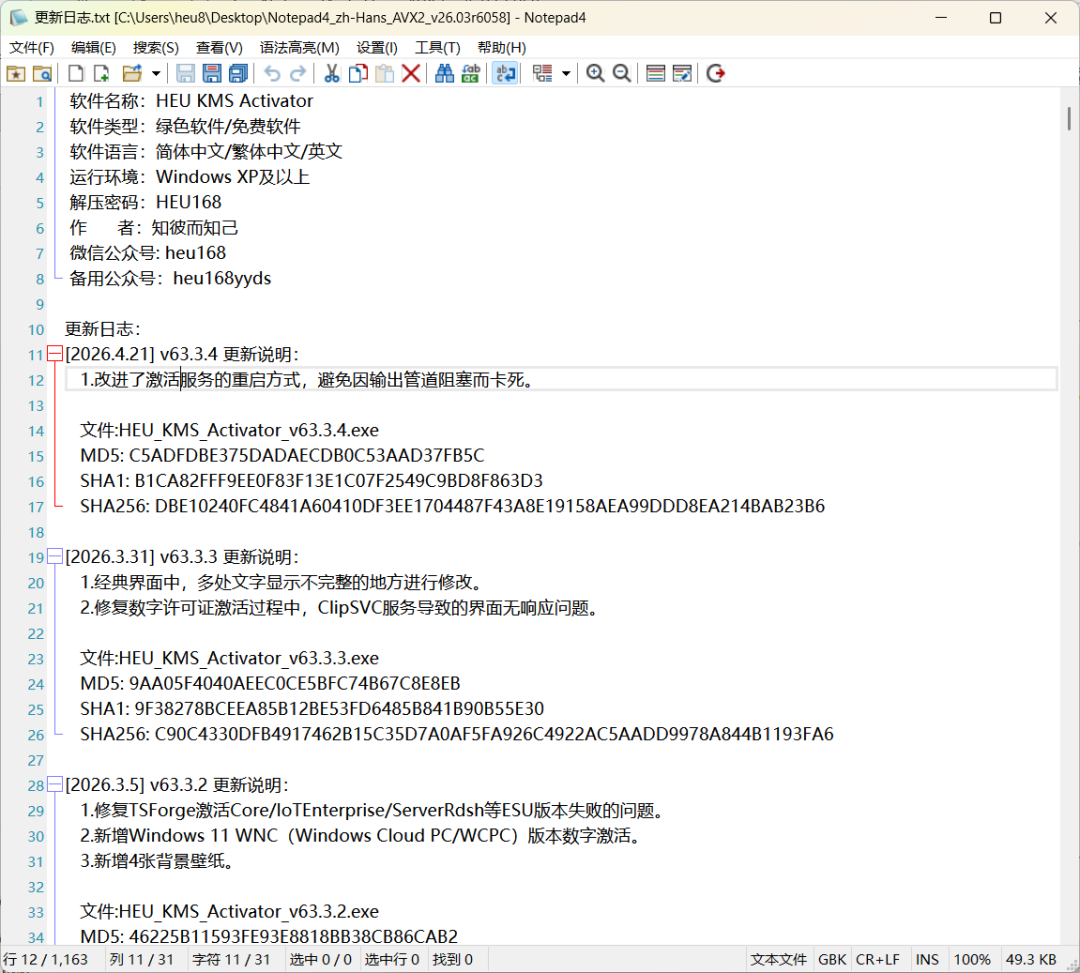Screen dimensions: 1080x973
Task: Open the 搜索(S) menu
Action: [x=156, y=48]
